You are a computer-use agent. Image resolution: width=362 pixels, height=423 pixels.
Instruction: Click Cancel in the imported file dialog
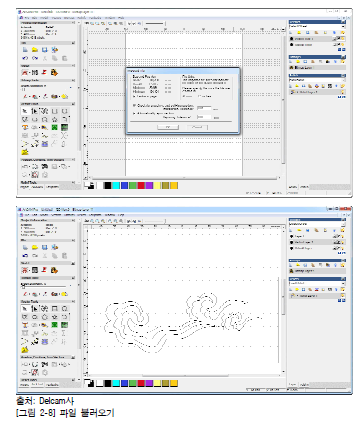197,127
